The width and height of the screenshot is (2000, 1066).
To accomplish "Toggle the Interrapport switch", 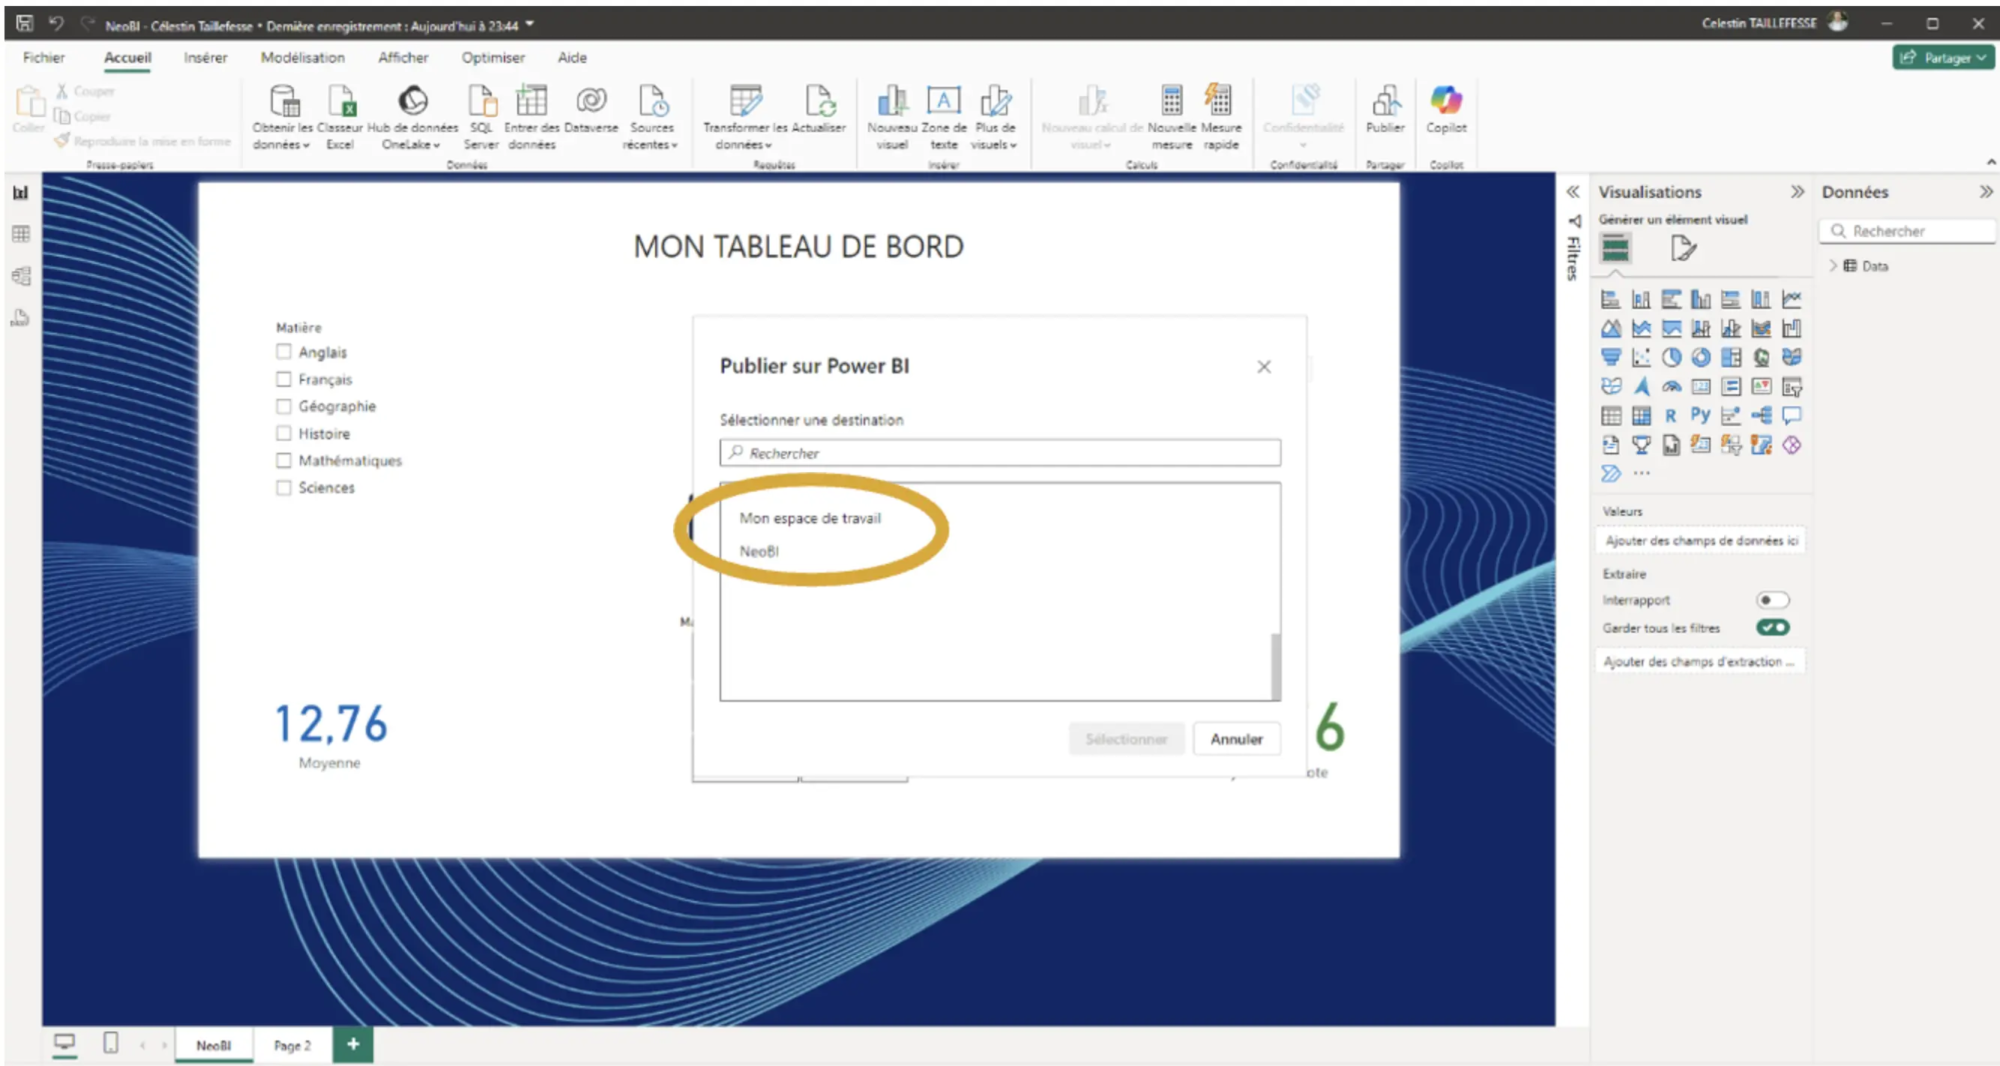I will pos(1772,600).
